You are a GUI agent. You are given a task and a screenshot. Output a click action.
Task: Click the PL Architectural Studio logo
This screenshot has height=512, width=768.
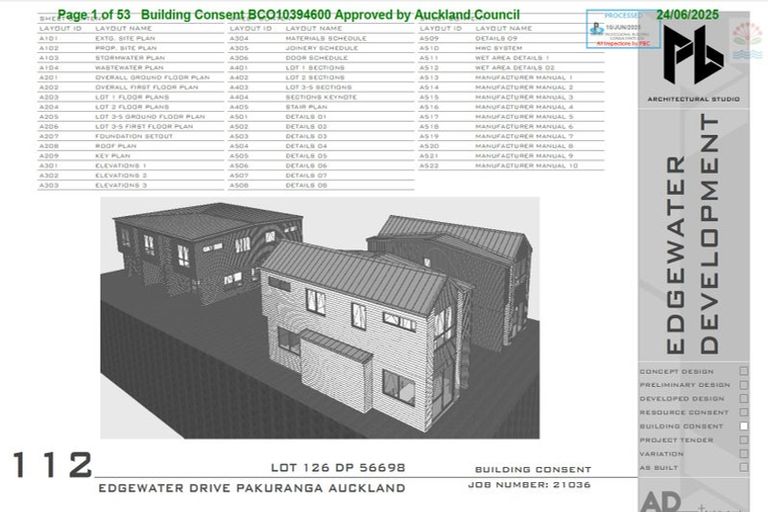693,55
